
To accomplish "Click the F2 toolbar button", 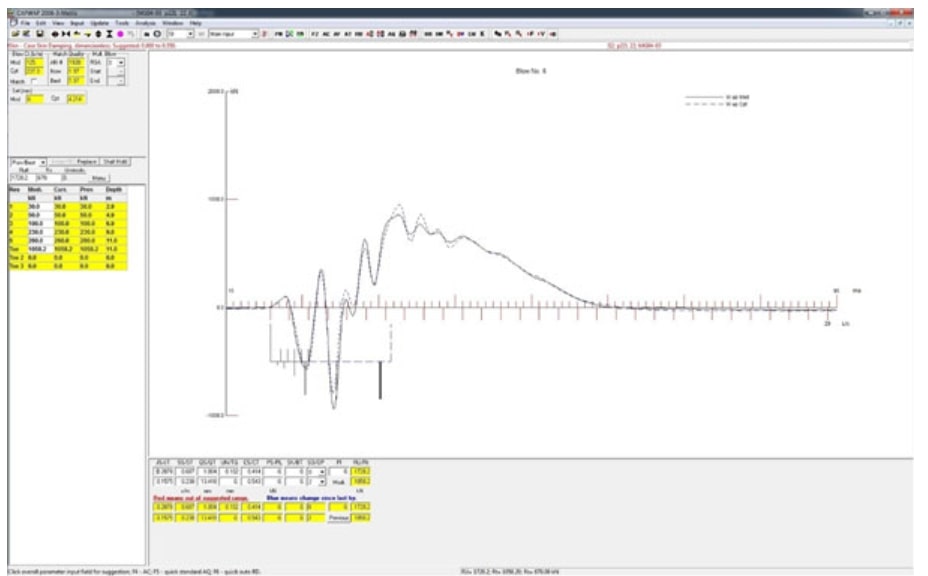I will (x=315, y=33).
